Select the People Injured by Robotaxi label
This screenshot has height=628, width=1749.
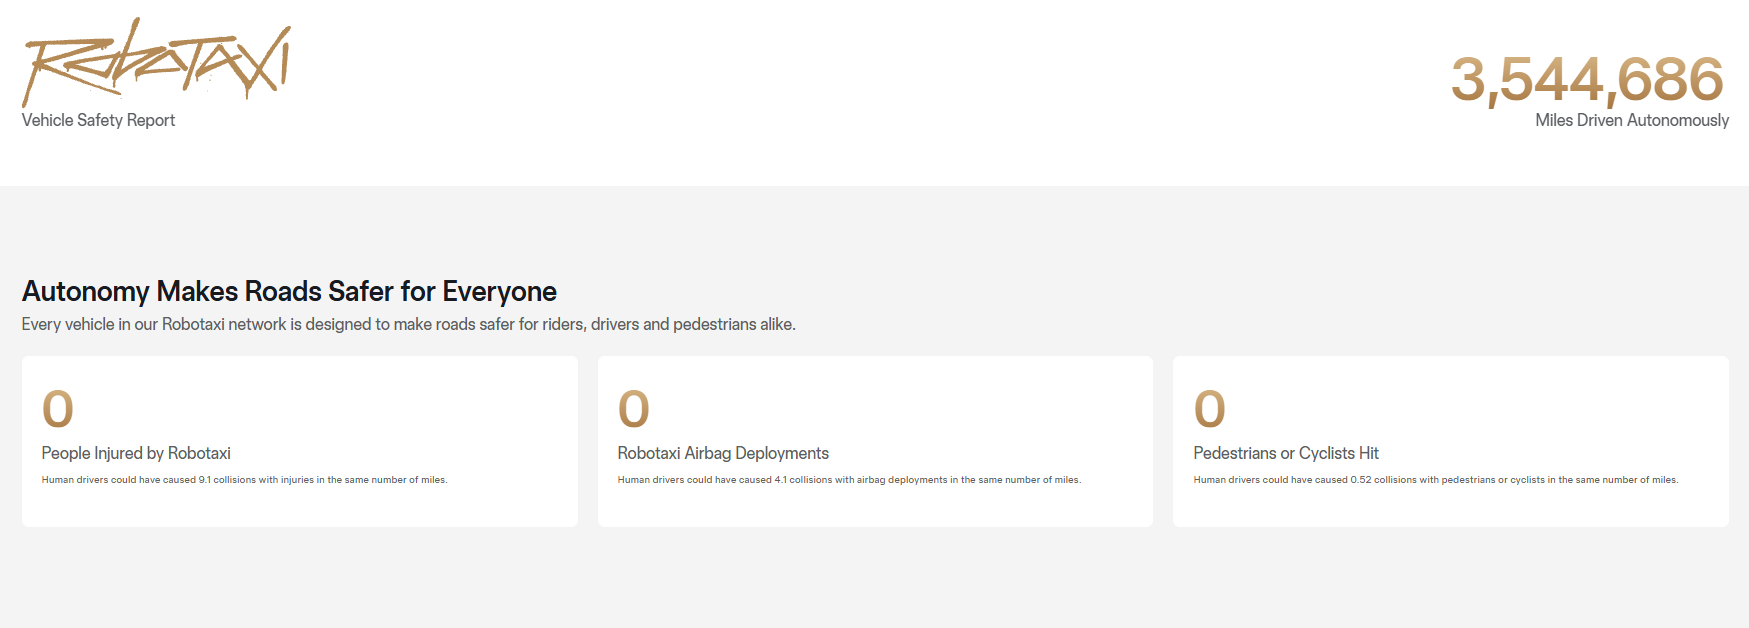(x=136, y=453)
